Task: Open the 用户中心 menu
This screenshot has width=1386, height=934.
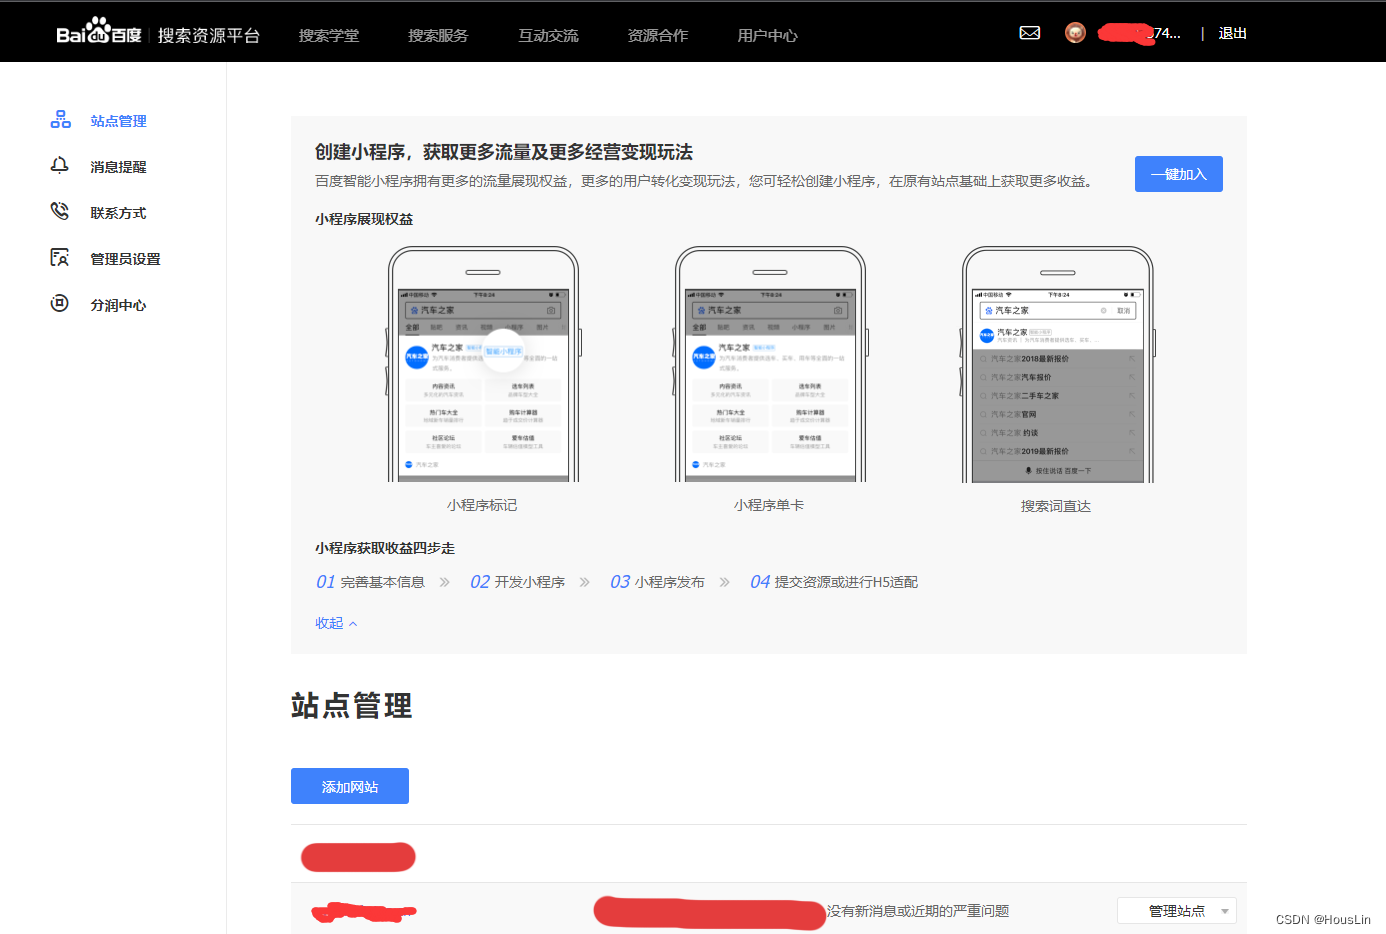Action: [x=767, y=34]
